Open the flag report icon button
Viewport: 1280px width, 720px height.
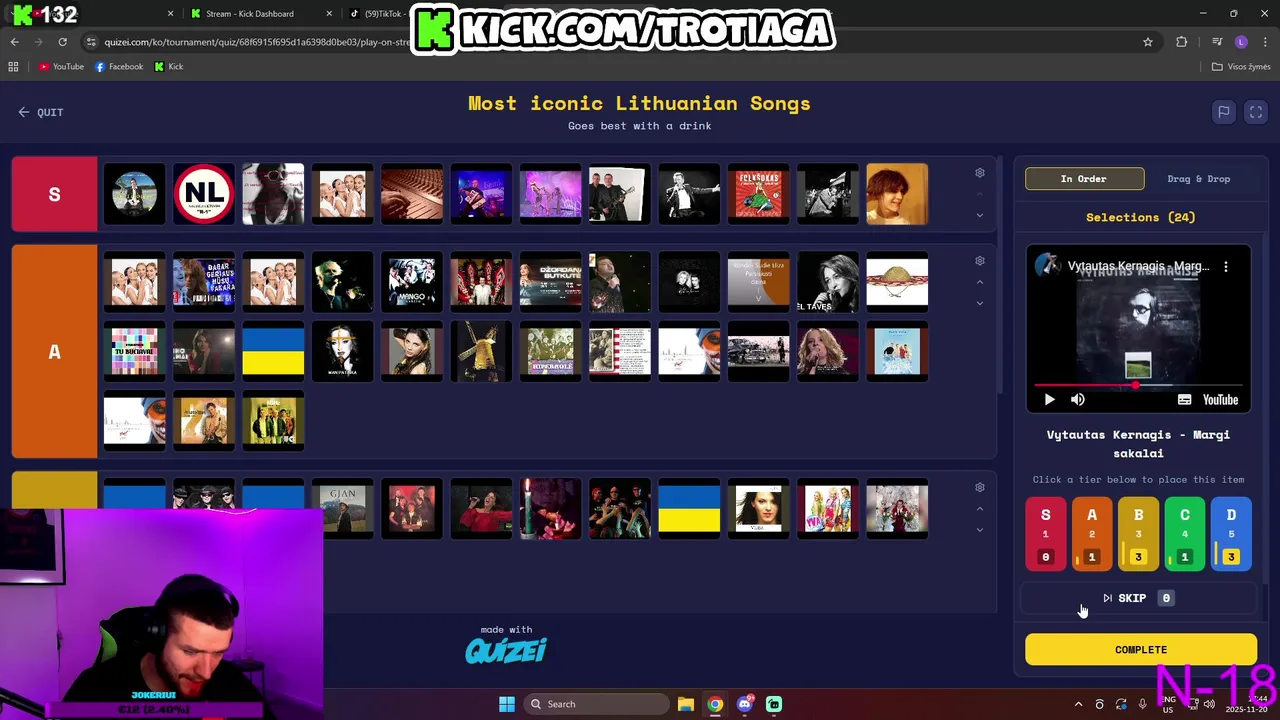pyautogui.click(x=1223, y=112)
